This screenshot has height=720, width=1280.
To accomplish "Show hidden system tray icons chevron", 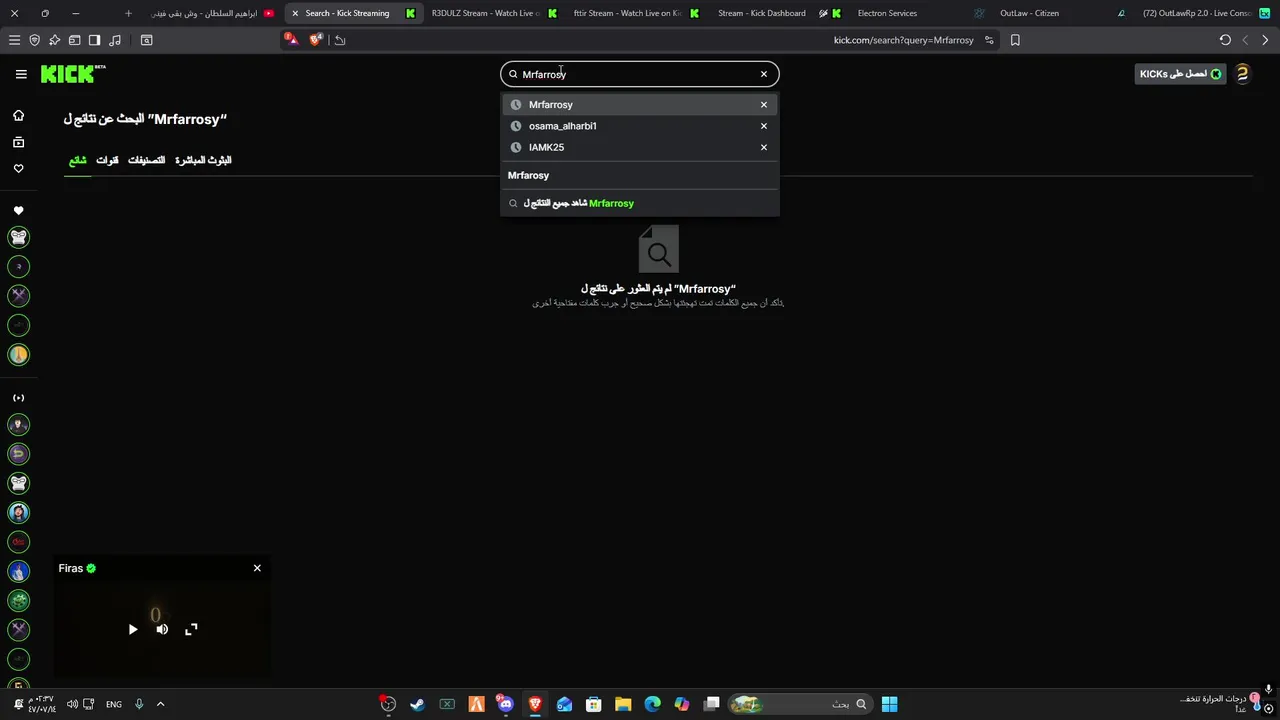I will tap(160, 704).
